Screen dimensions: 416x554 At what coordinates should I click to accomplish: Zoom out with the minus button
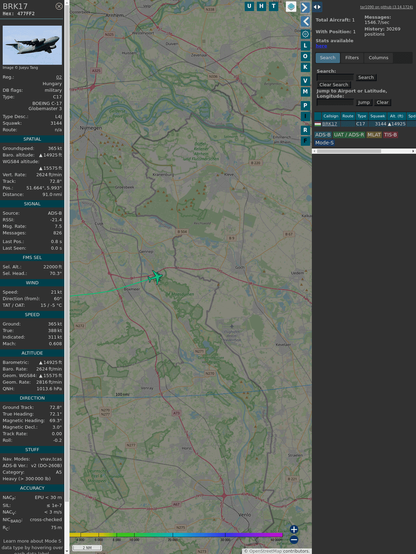coord(294,540)
